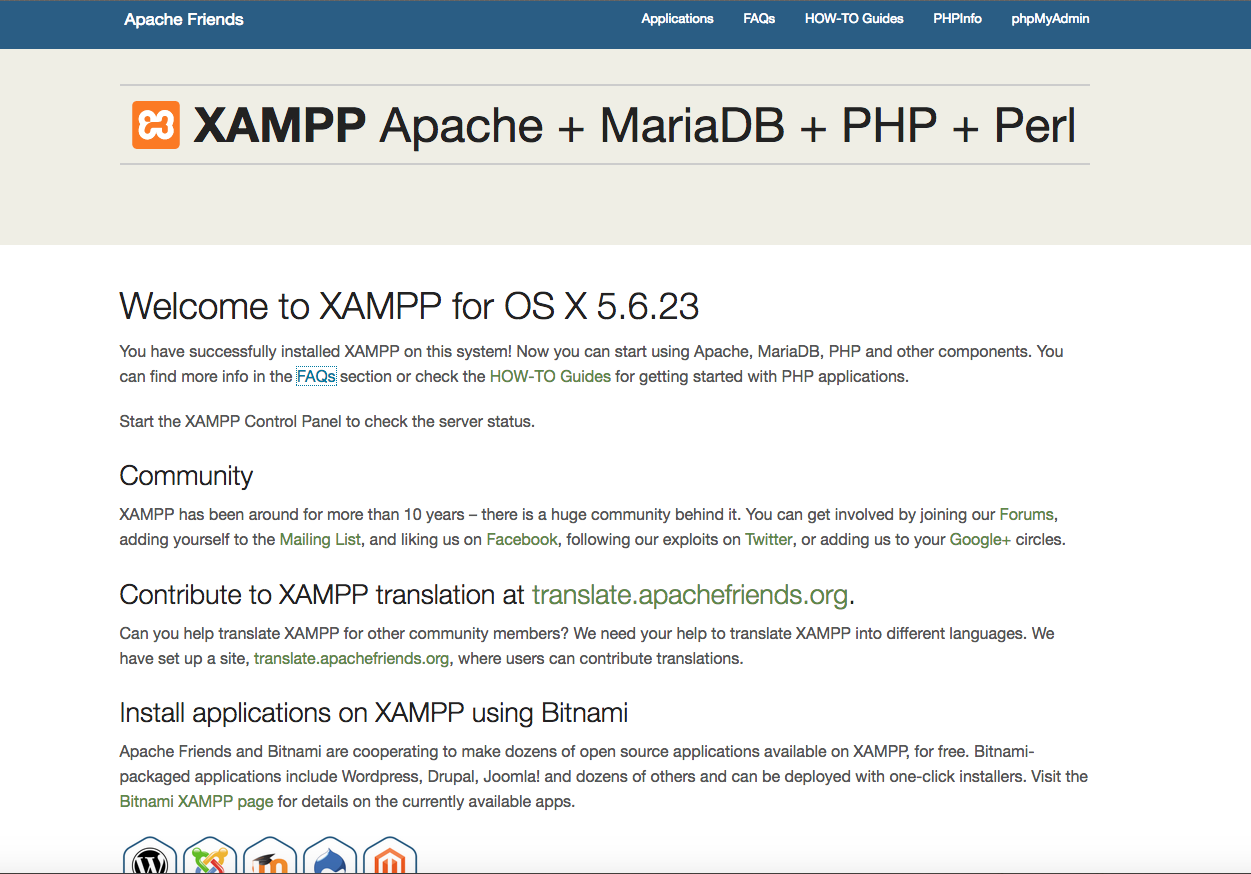Go to Apache Friends home brand link
1251x874 pixels.
pyautogui.click(x=184, y=19)
